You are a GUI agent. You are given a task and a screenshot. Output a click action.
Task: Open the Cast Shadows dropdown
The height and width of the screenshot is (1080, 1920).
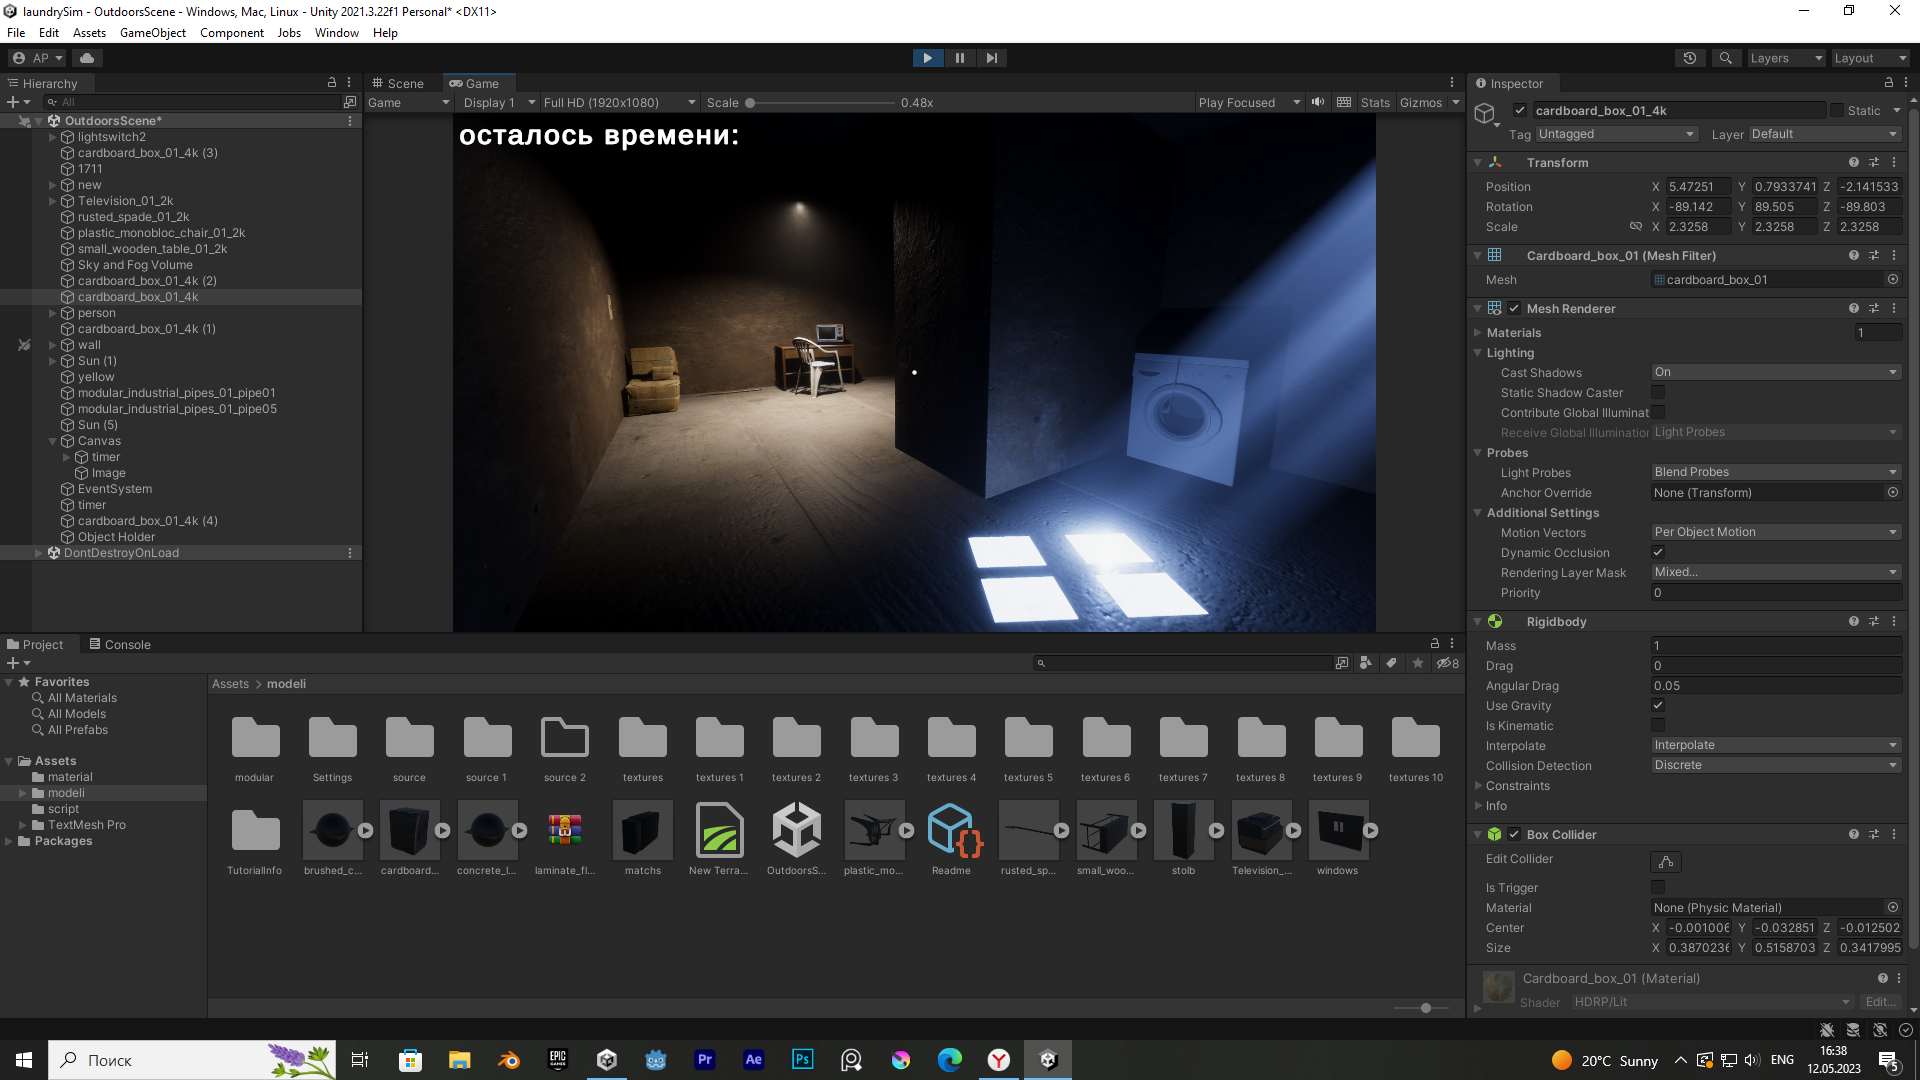point(1776,372)
